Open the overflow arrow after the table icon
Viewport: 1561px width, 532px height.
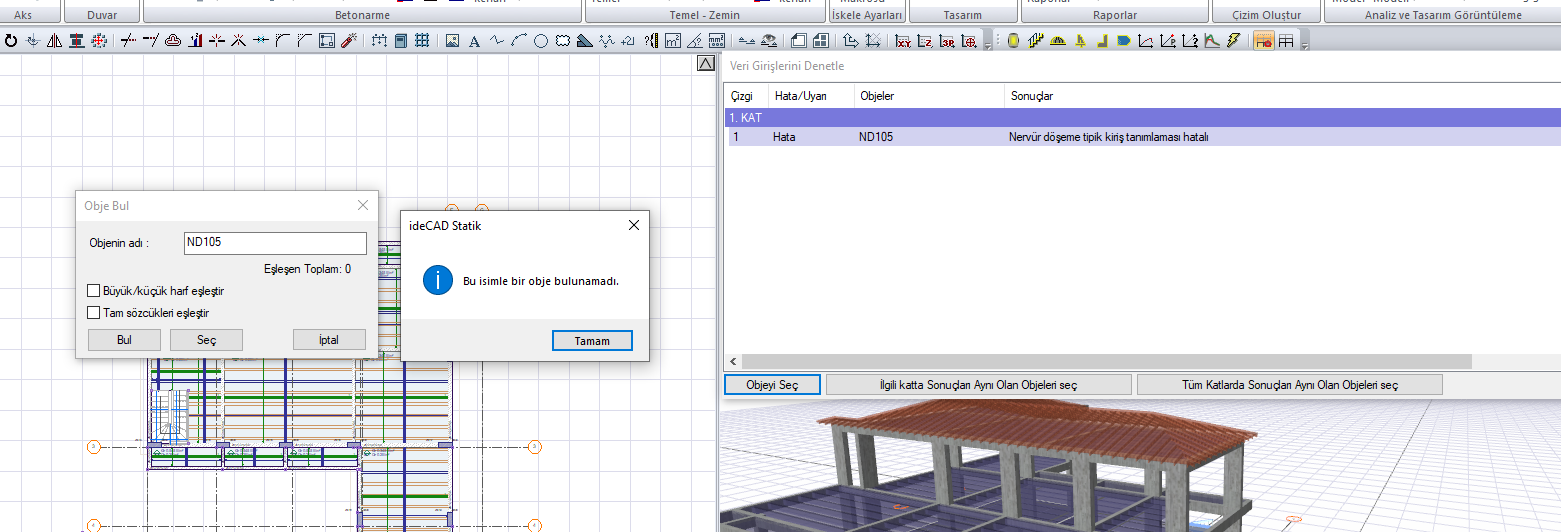[x=1305, y=45]
